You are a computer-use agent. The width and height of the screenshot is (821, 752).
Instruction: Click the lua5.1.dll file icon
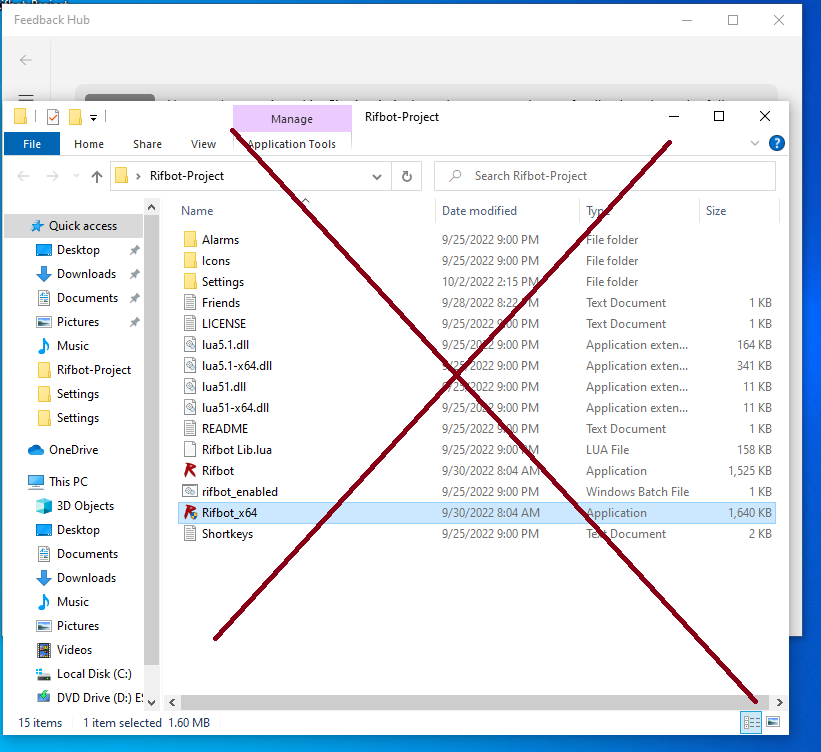pyautogui.click(x=190, y=345)
